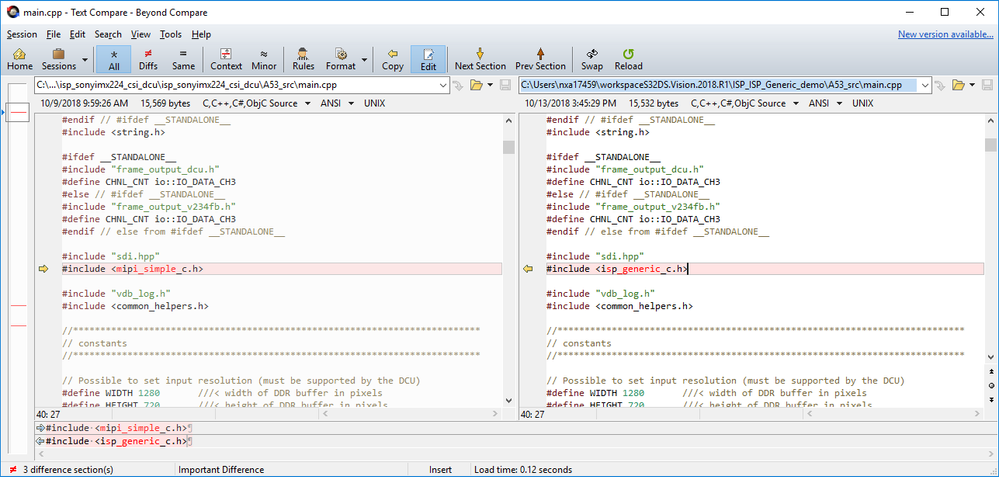The width and height of the screenshot is (999, 477).
Task: Click right file size 15,532 bytes
Action: (654, 103)
